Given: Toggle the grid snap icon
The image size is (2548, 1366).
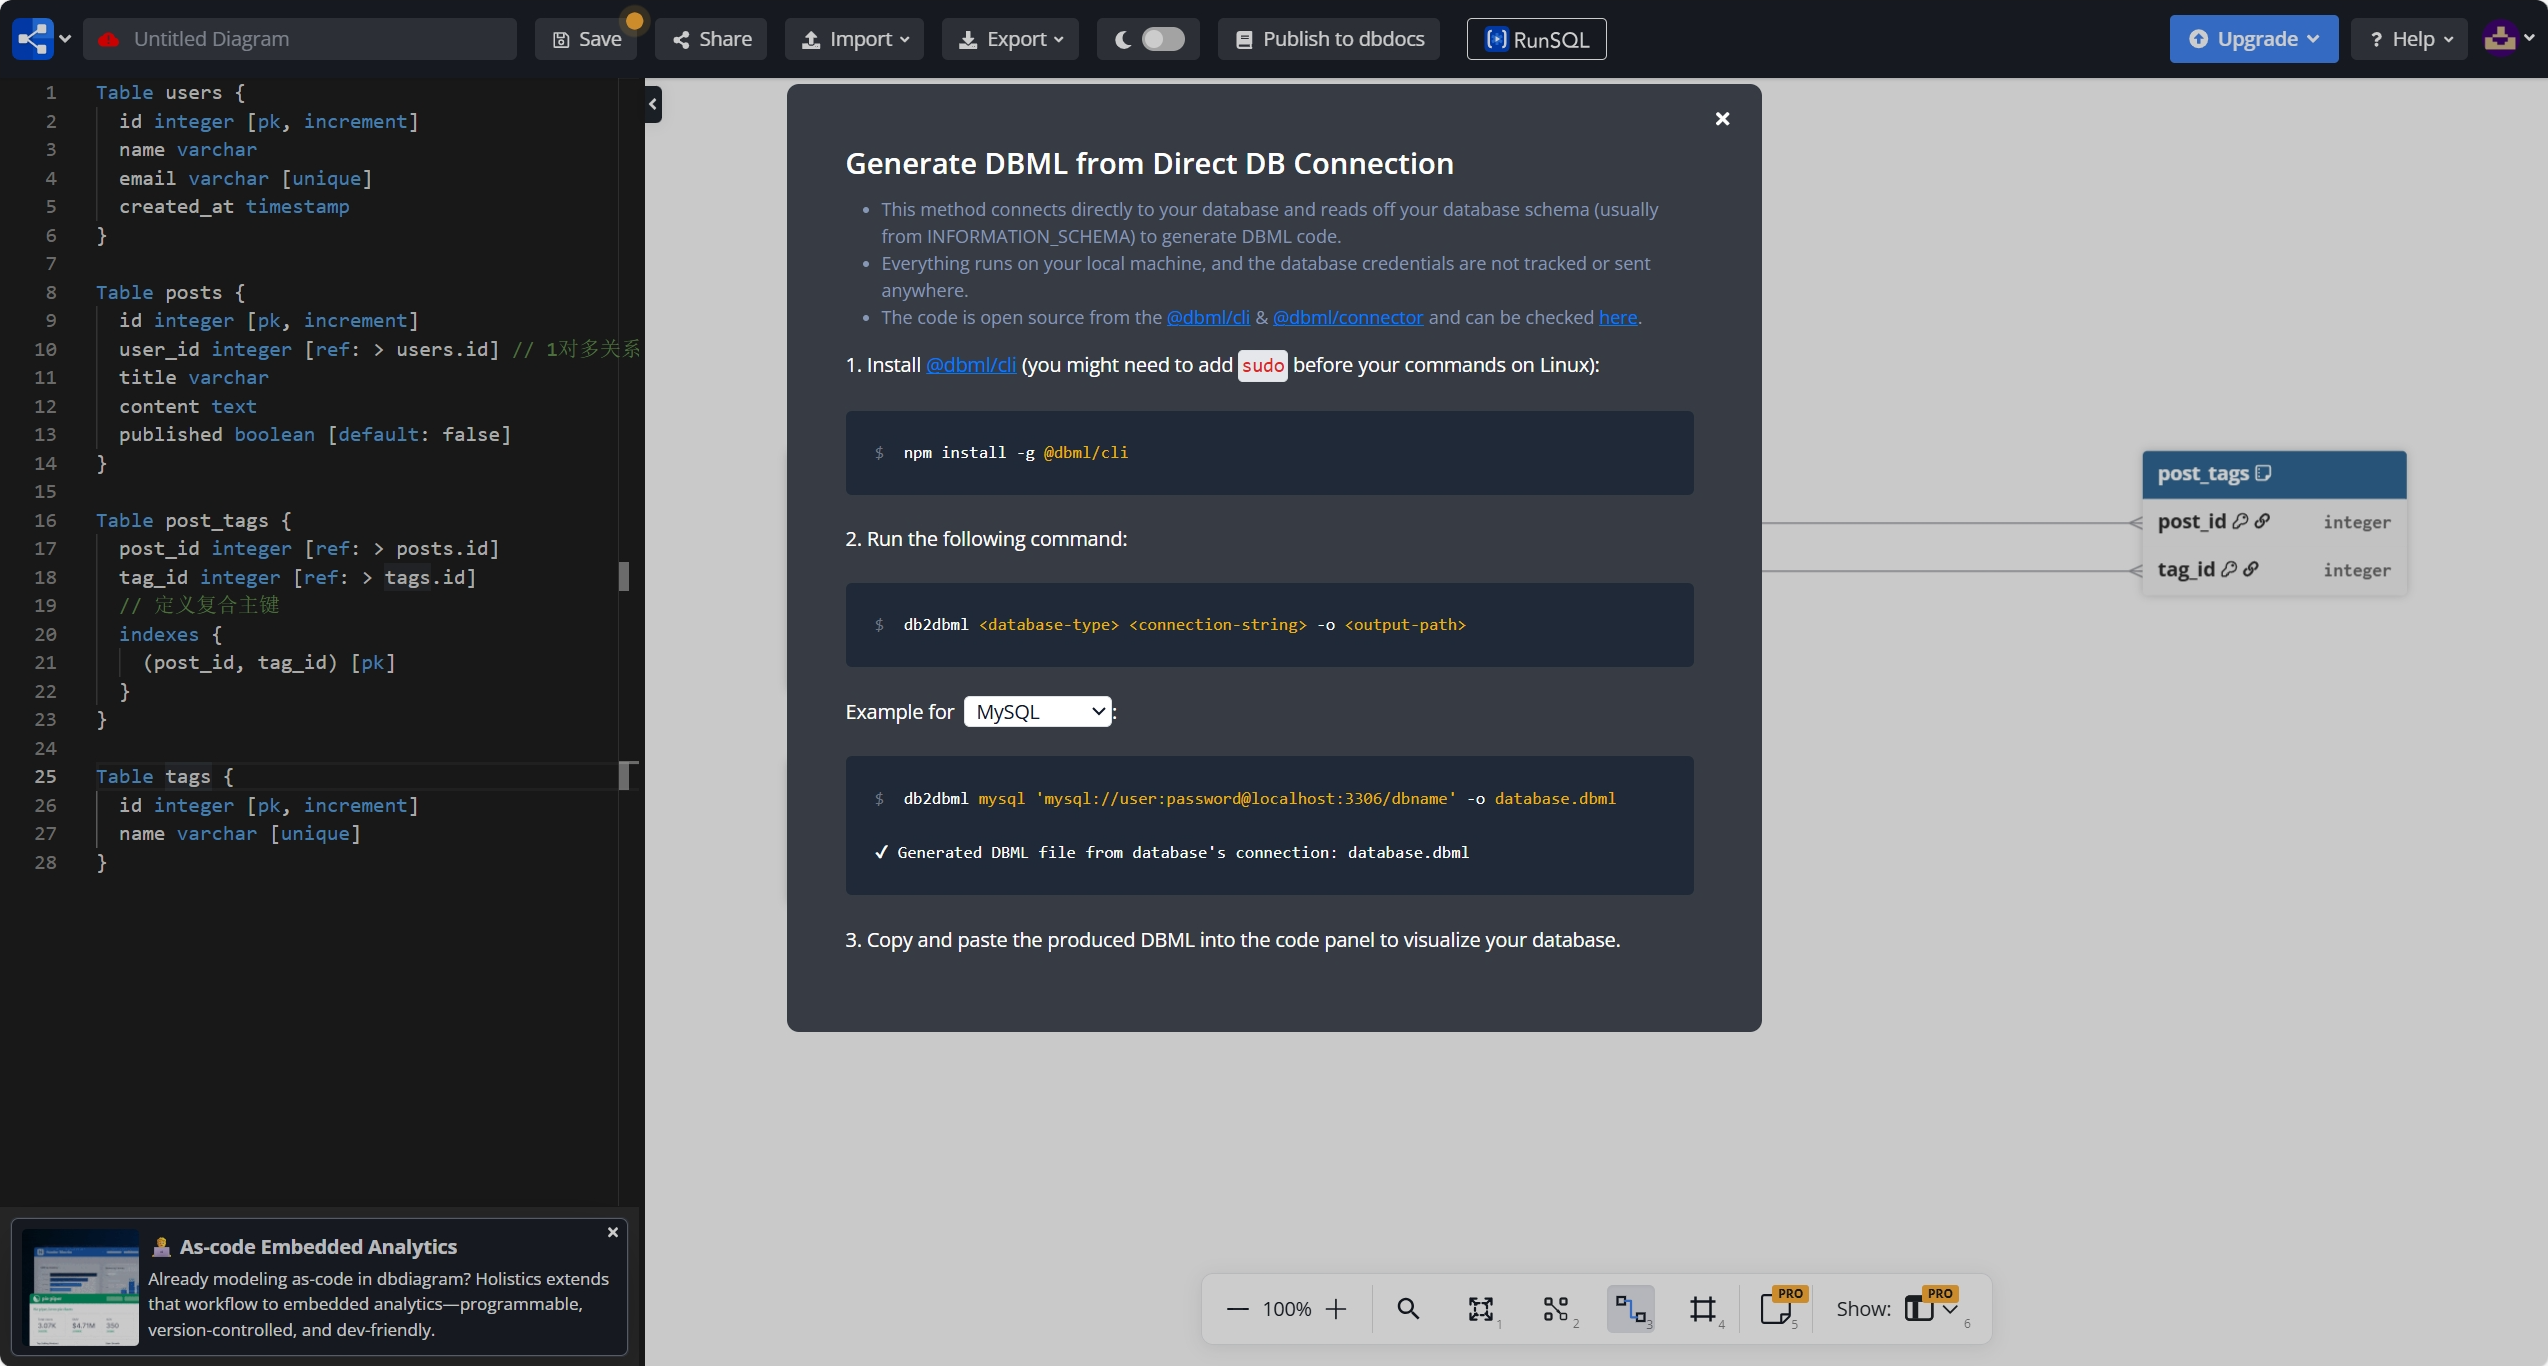Looking at the screenshot, I should pos(1702,1309).
